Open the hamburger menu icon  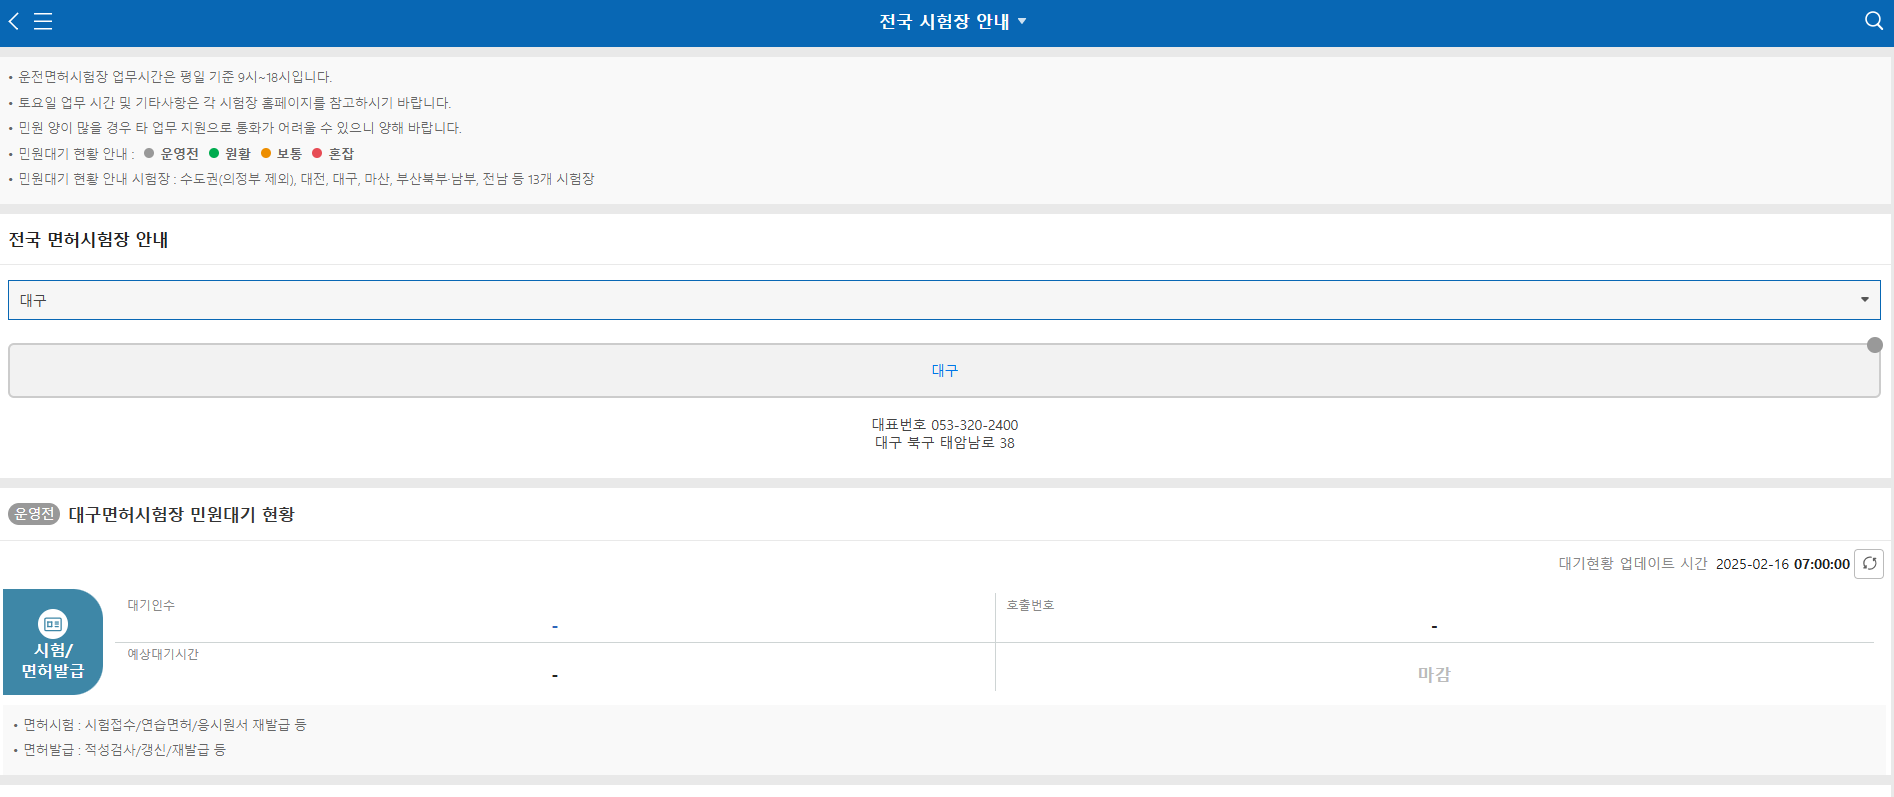[43, 21]
